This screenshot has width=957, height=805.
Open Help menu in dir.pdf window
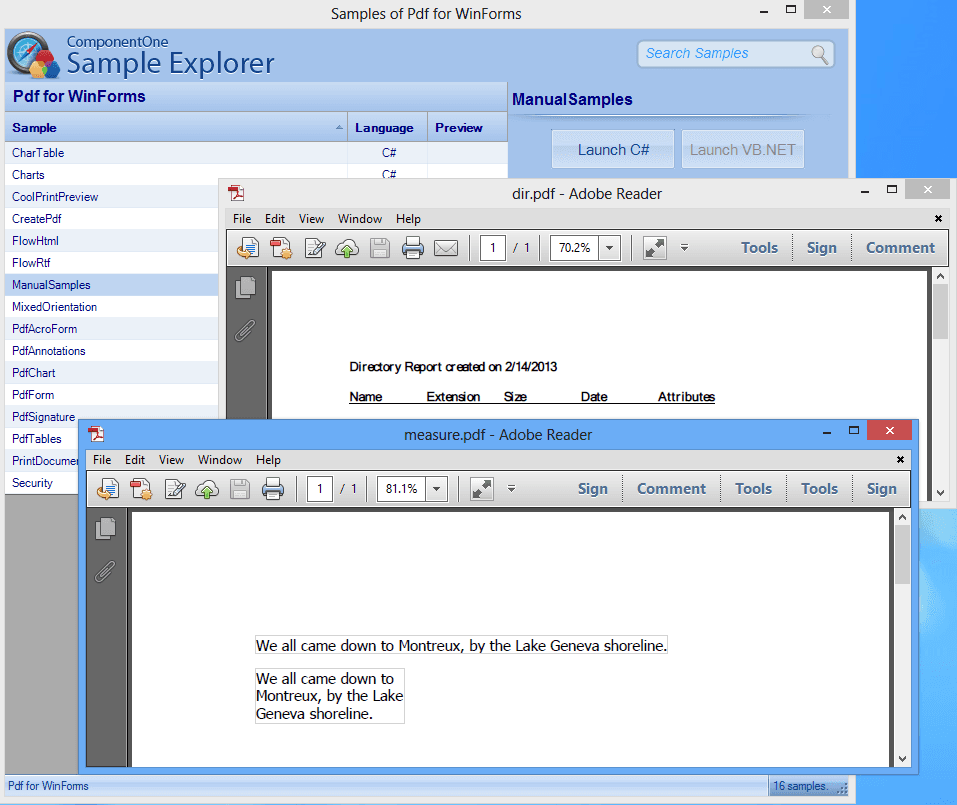408,218
